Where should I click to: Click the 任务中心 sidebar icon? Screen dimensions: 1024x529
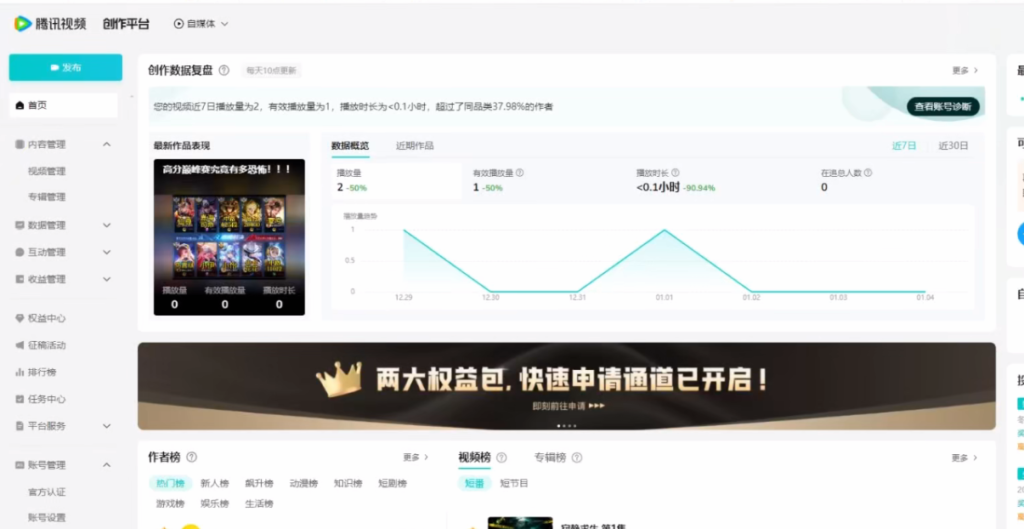coord(20,399)
